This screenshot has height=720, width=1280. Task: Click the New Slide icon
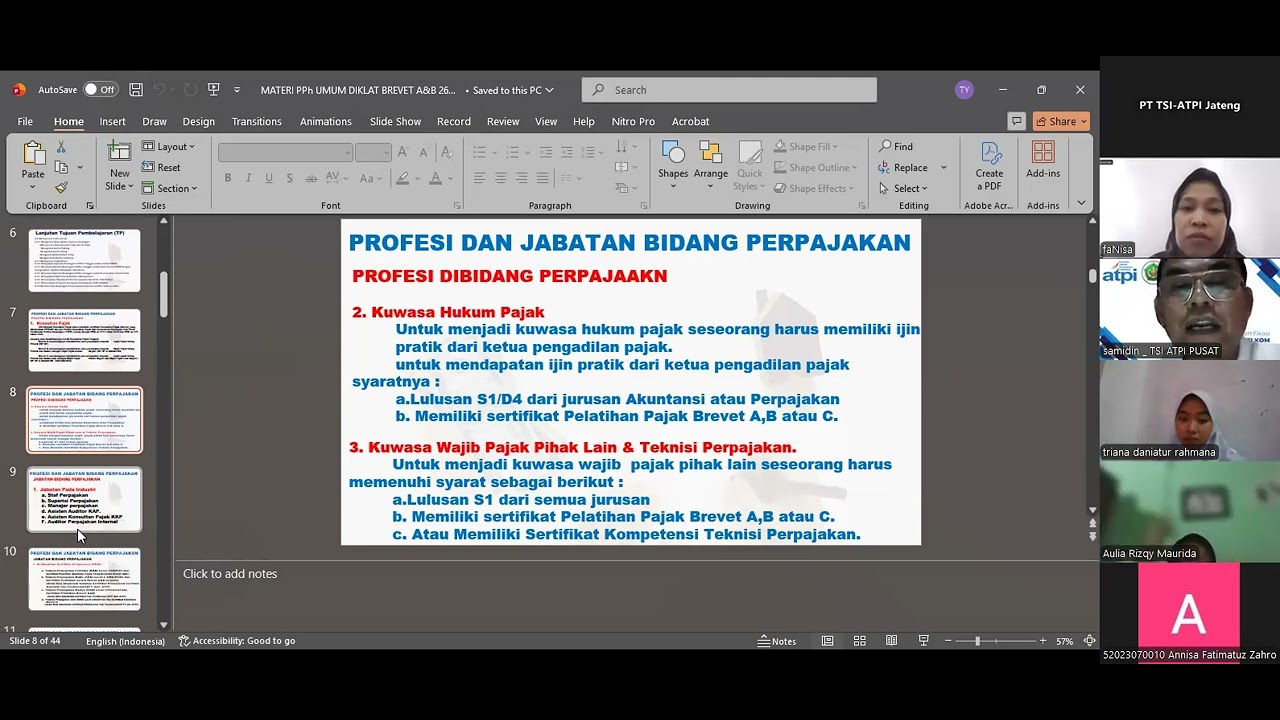point(119,154)
